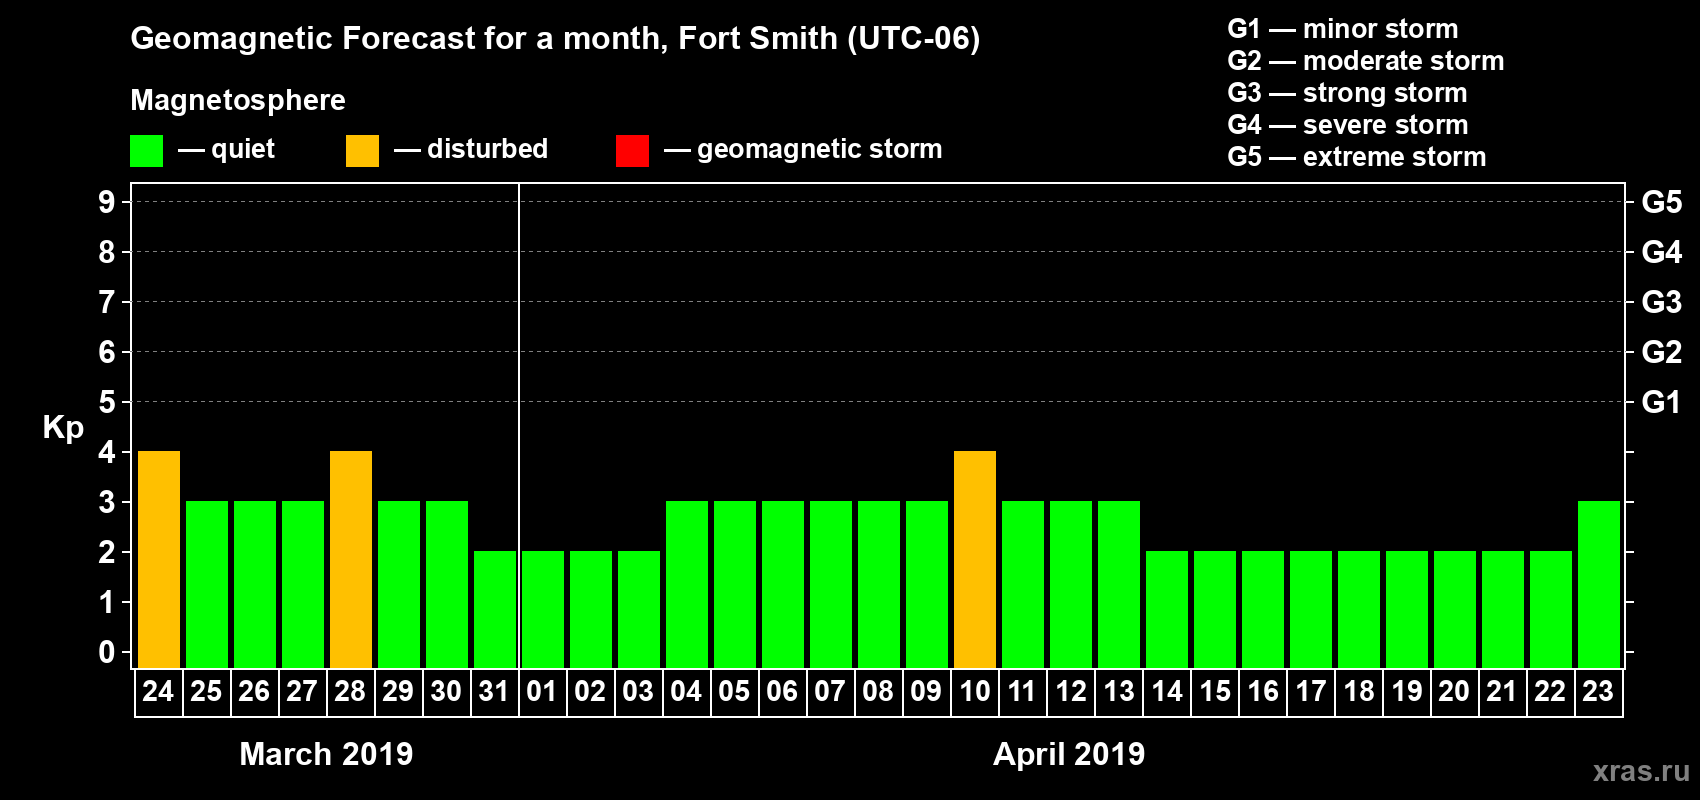Select the orange bar for April 10

pos(975,560)
